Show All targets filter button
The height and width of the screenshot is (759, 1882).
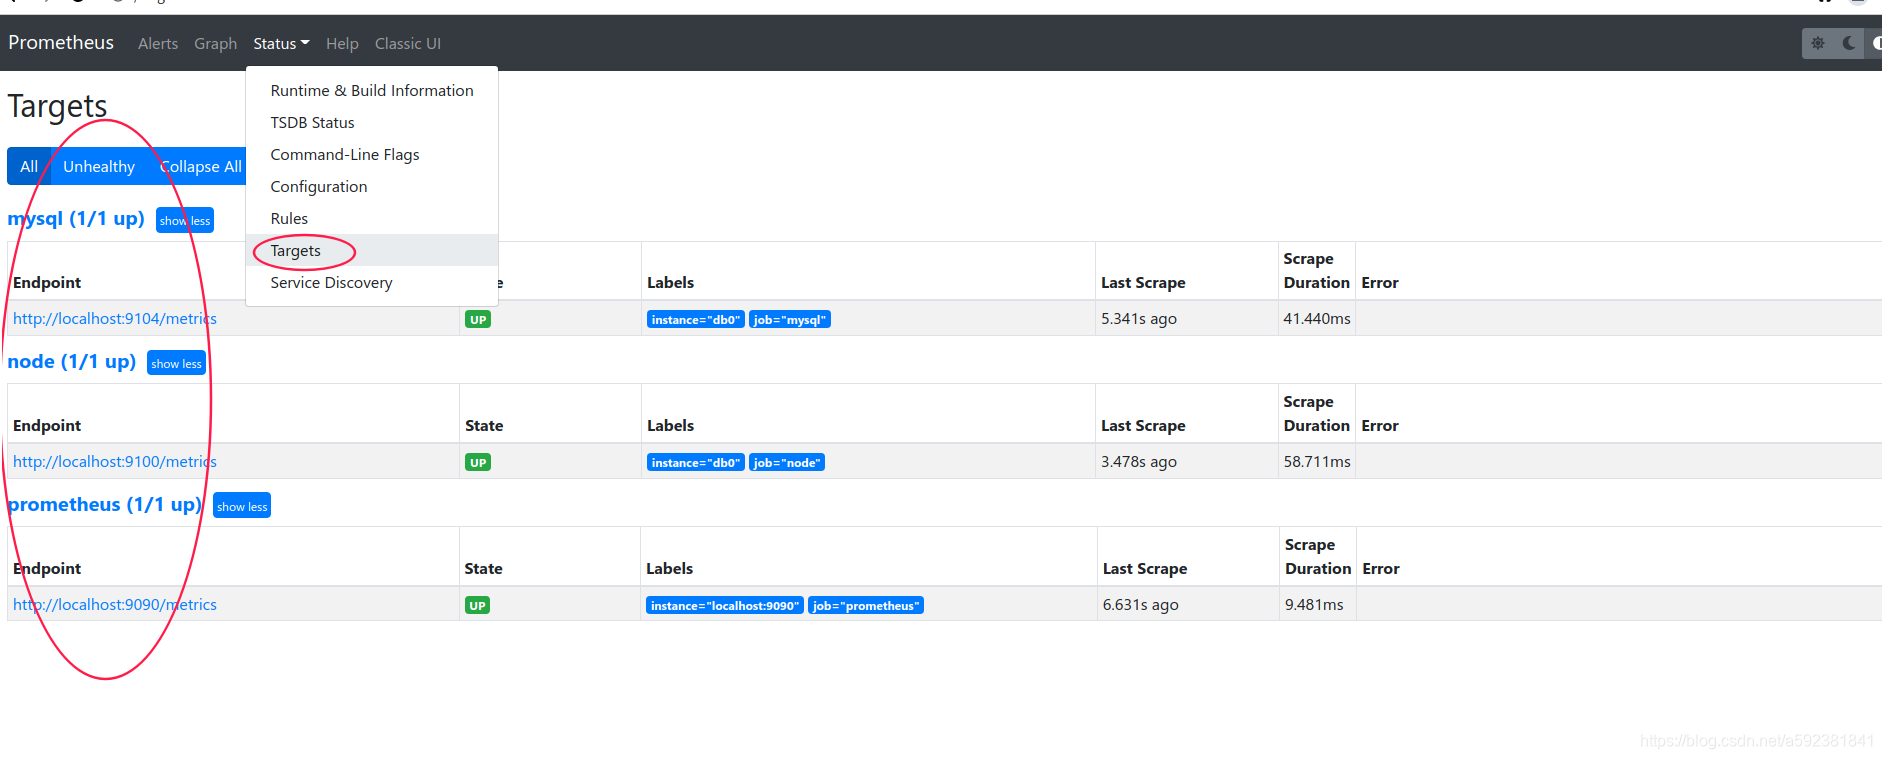point(29,166)
